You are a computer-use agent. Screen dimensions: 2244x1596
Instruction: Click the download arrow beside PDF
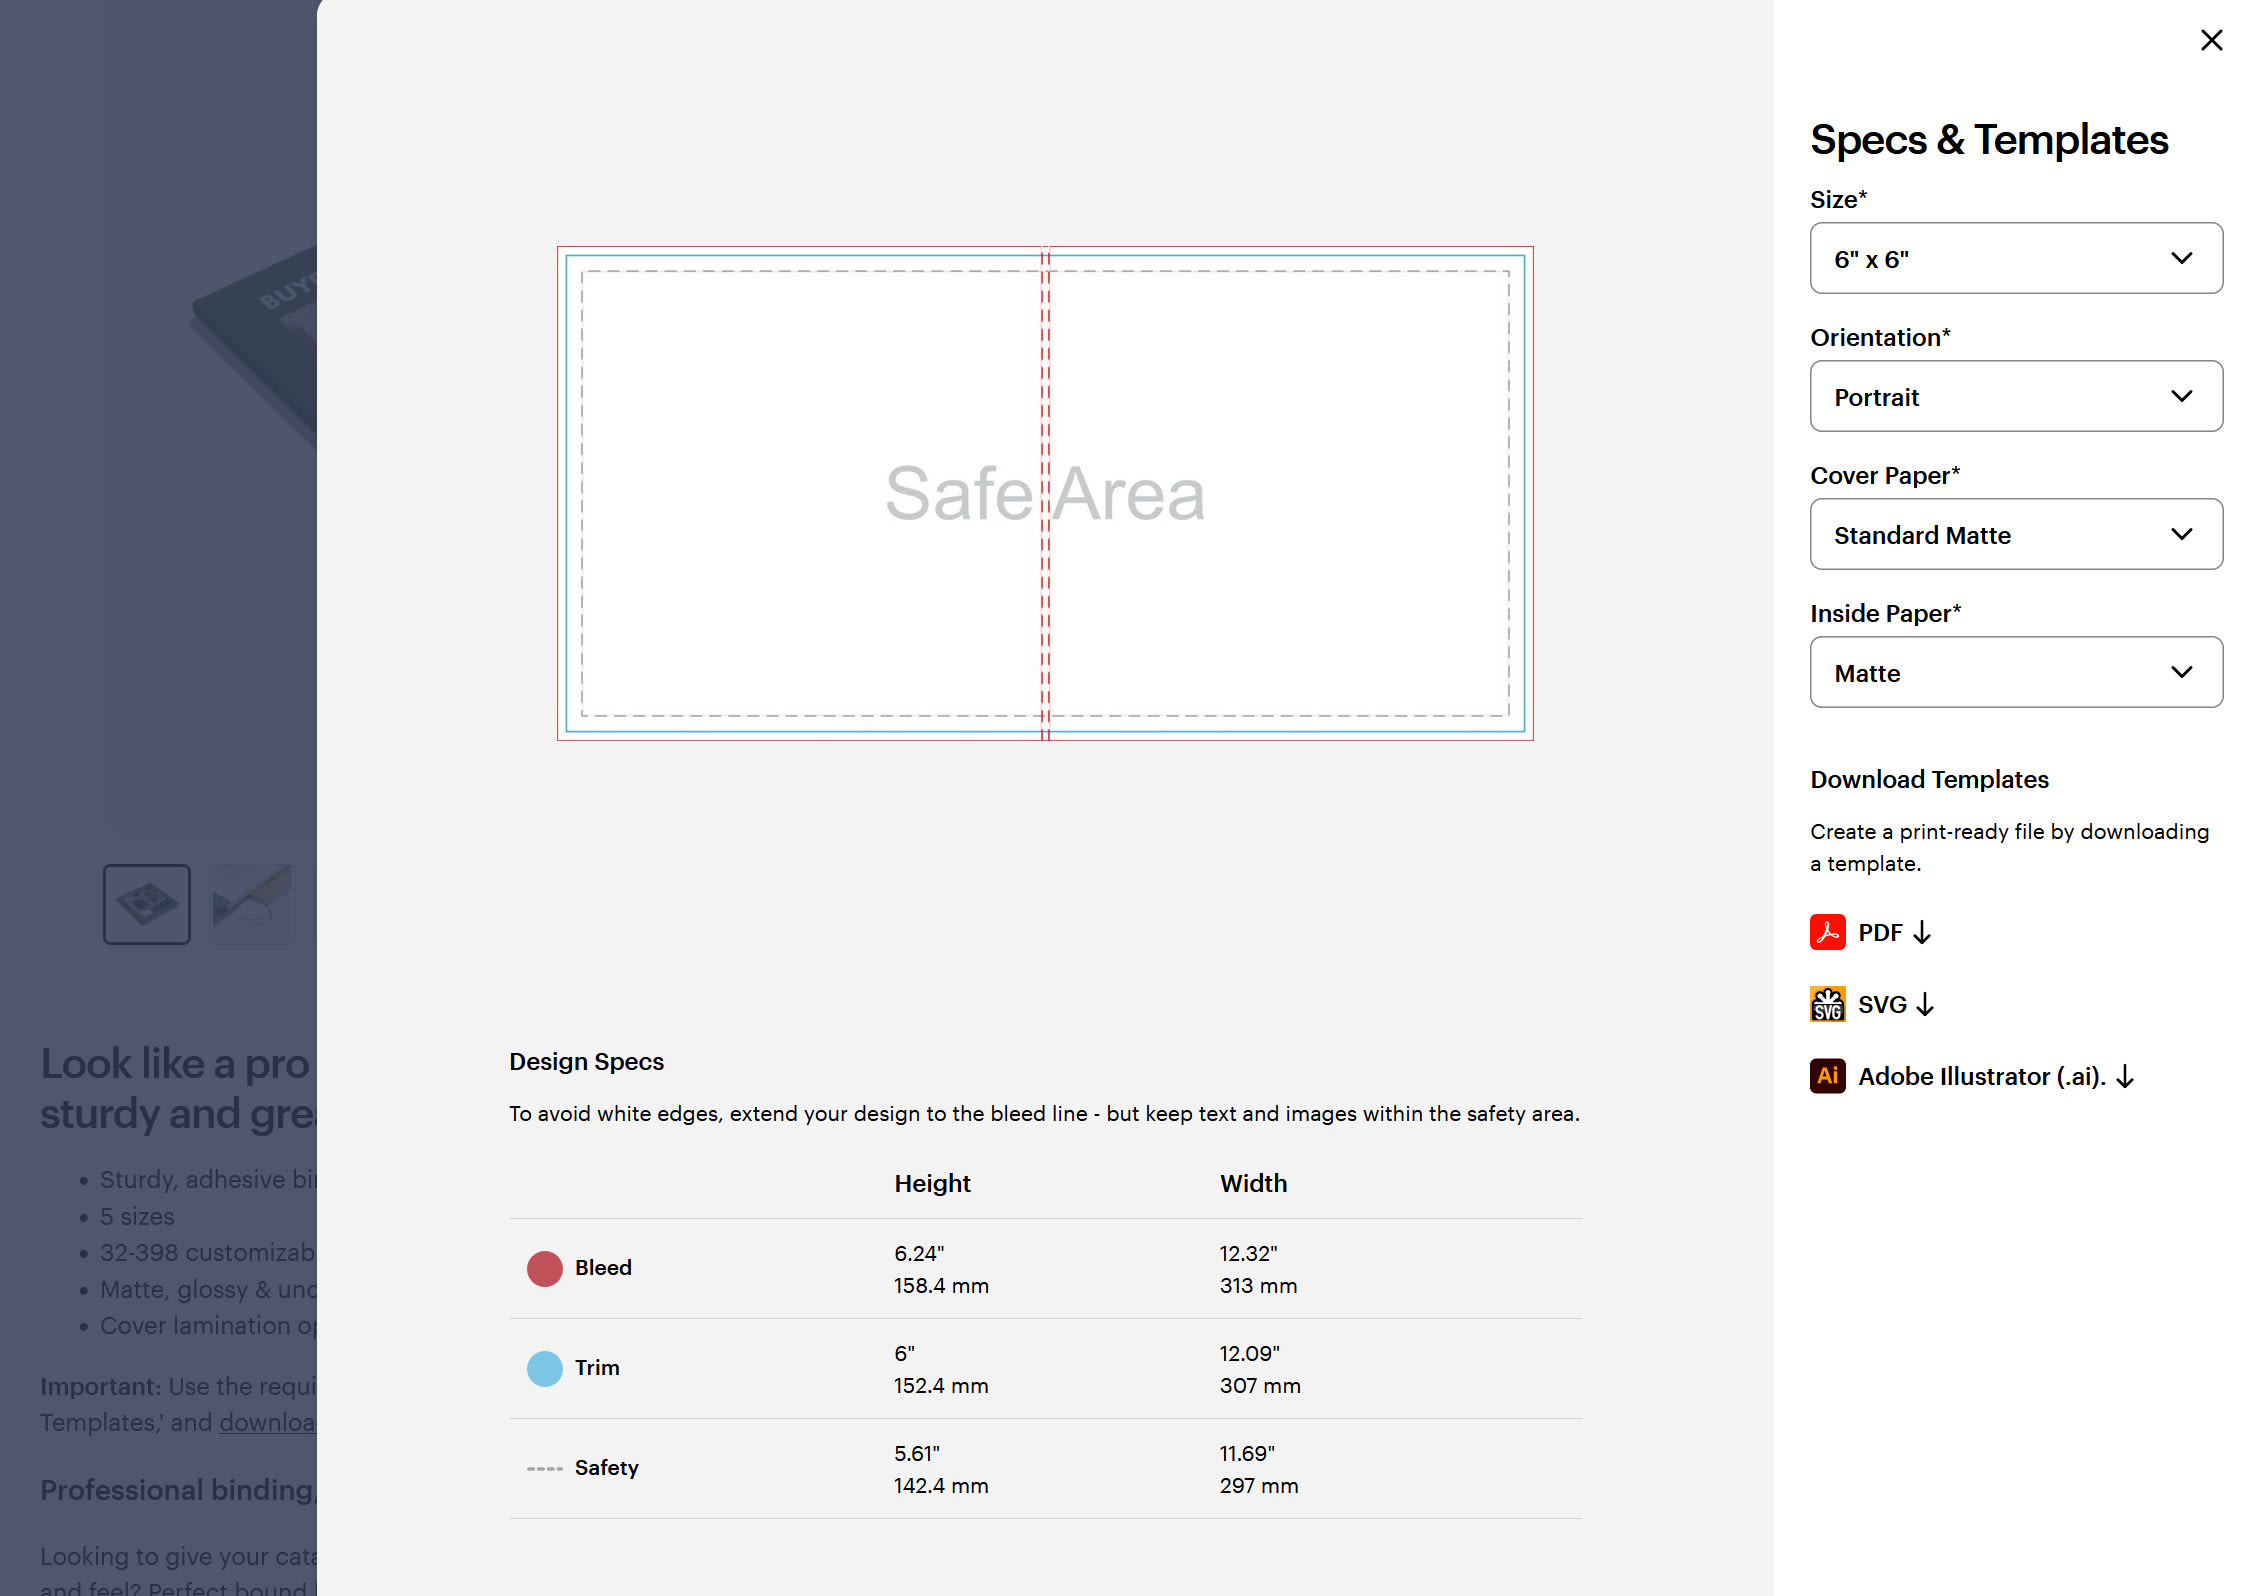pyautogui.click(x=1923, y=931)
